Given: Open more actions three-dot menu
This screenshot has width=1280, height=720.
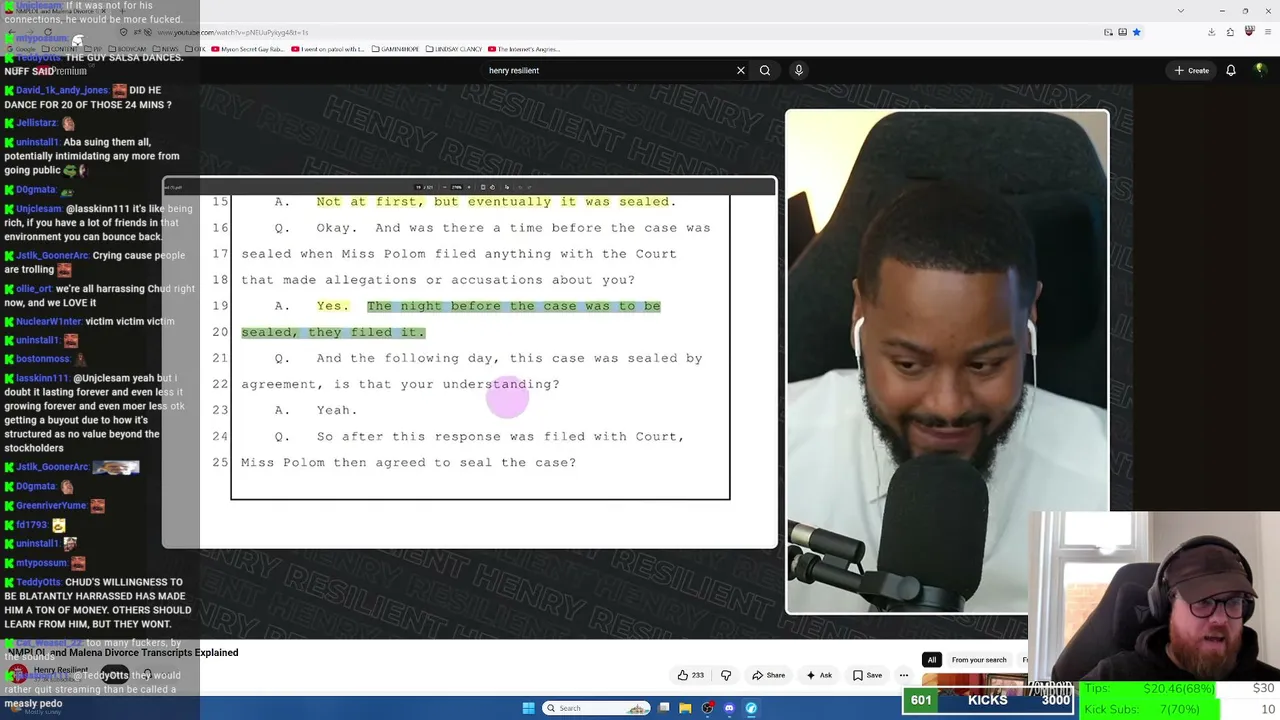Looking at the screenshot, I should tap(903, 675).
